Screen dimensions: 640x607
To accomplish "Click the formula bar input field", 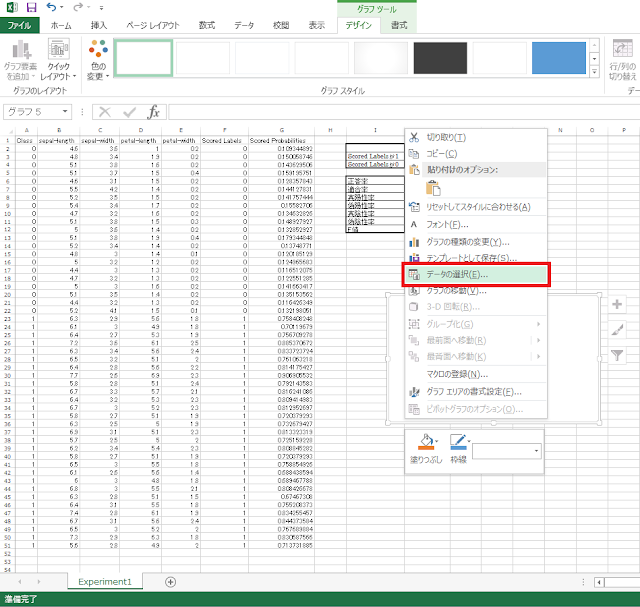I will click(400, 112).
